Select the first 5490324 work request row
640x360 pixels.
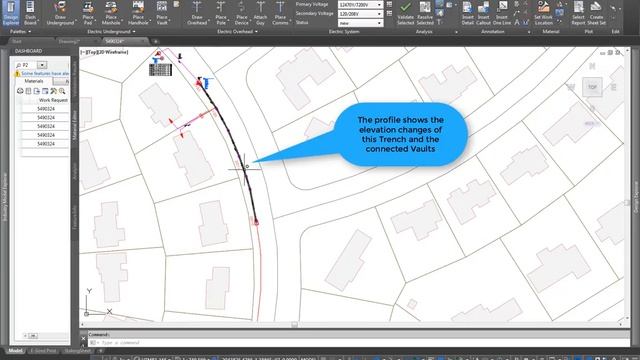pyautogui.click(x=45, y=109)
